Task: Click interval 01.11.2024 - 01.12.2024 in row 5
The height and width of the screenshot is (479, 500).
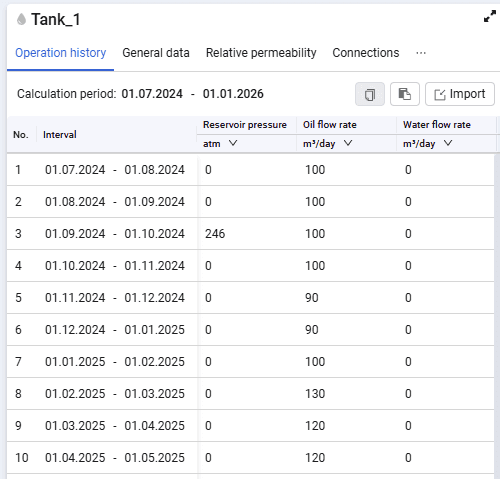Action: (115, 298)
